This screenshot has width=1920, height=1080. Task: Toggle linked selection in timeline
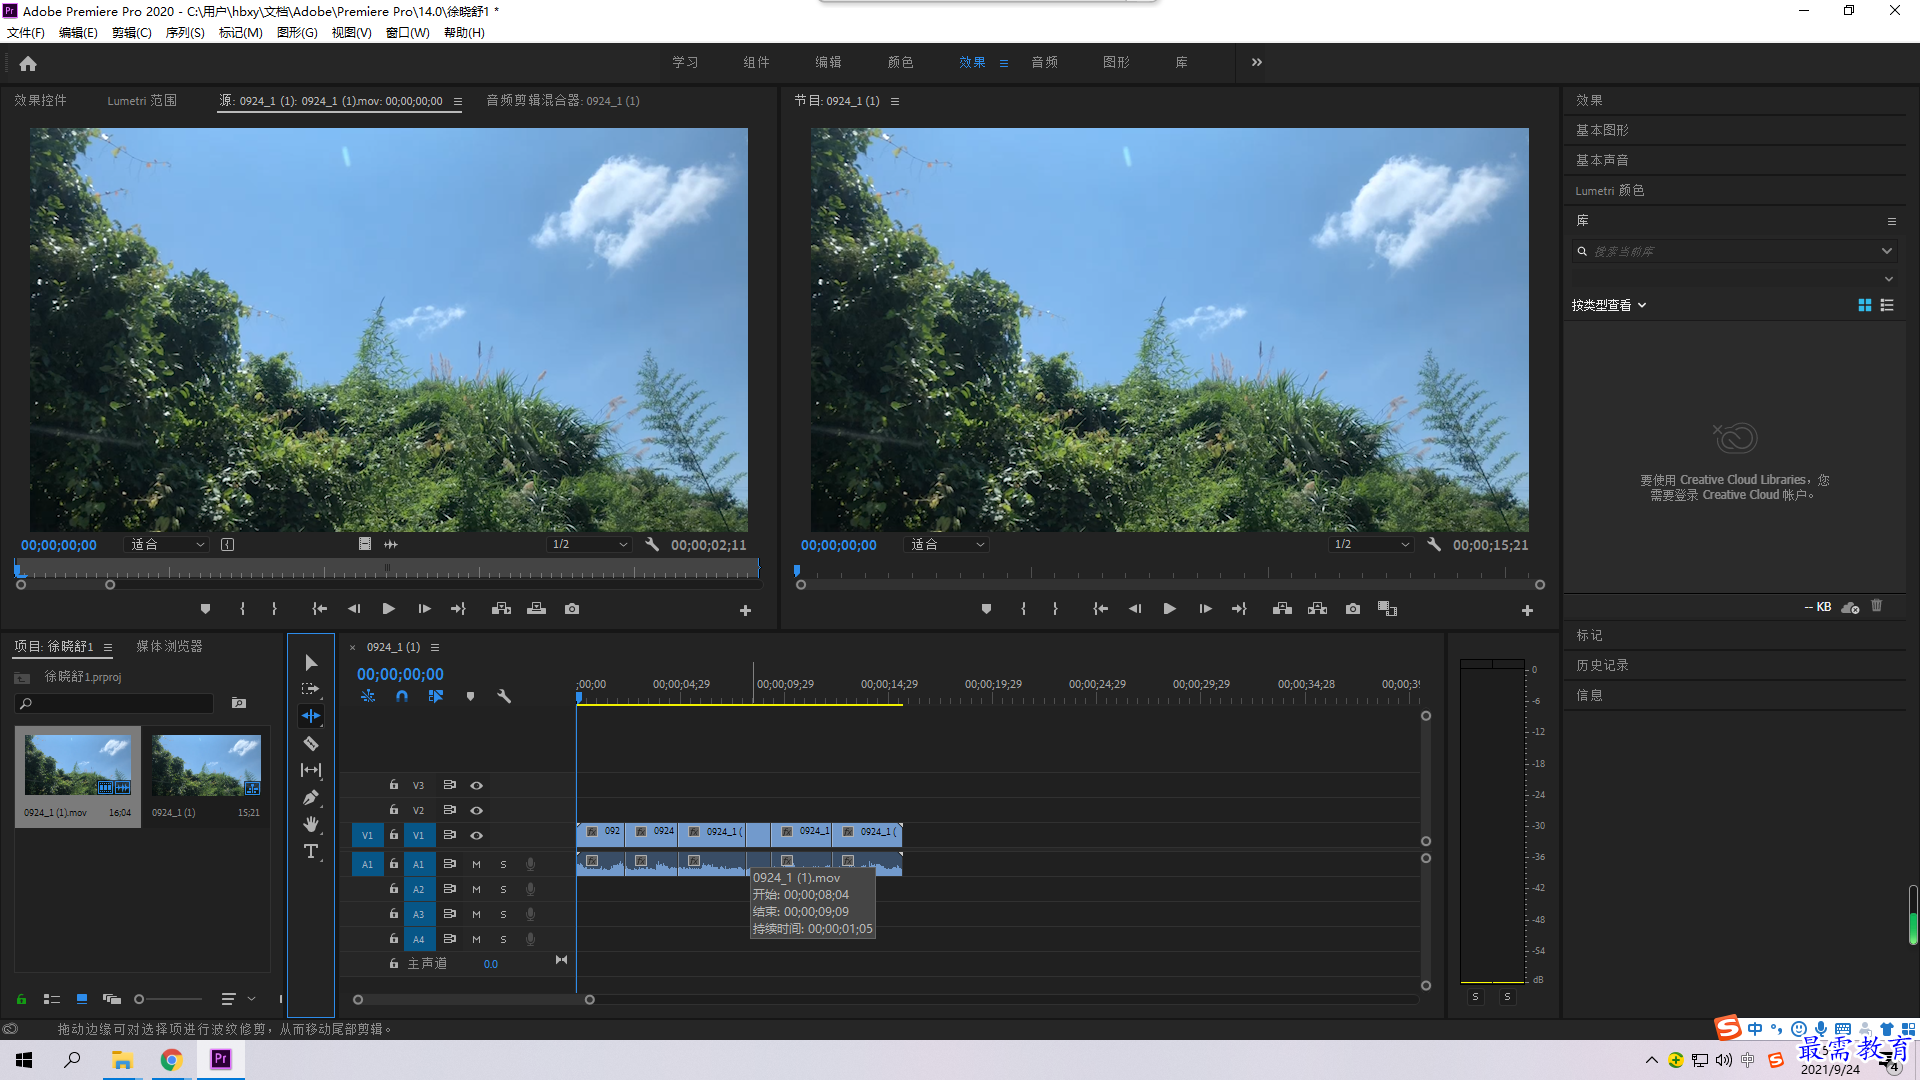(436, 696)
